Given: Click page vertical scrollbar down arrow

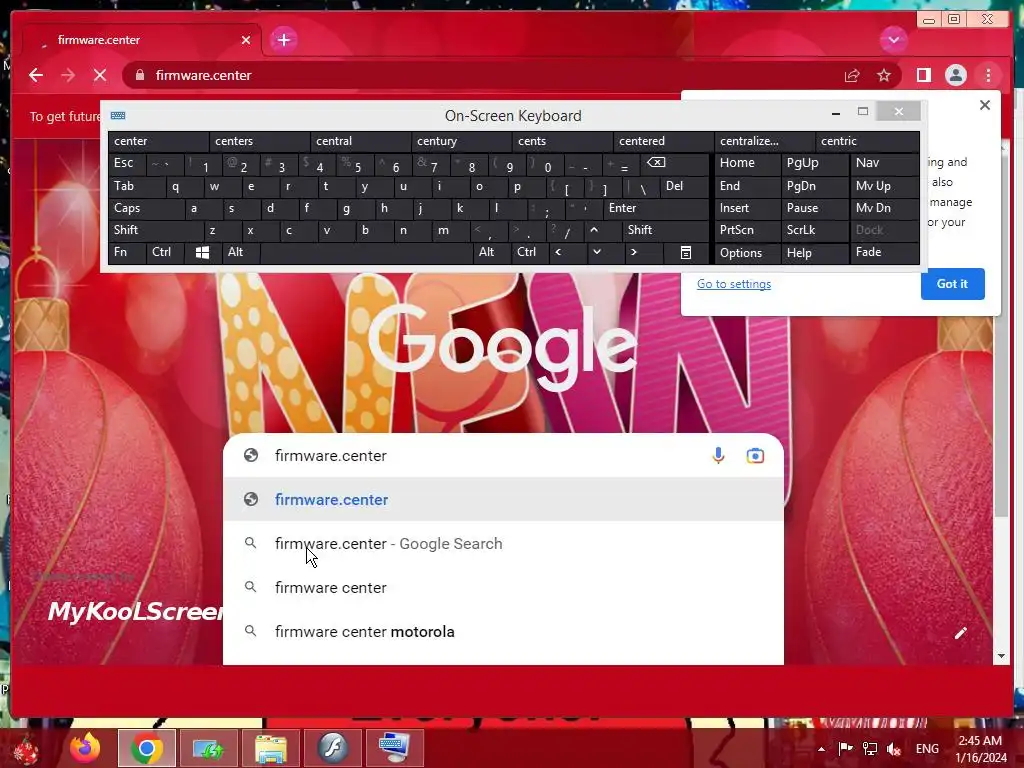Looking at the screenshot, I should point(1002,656).
